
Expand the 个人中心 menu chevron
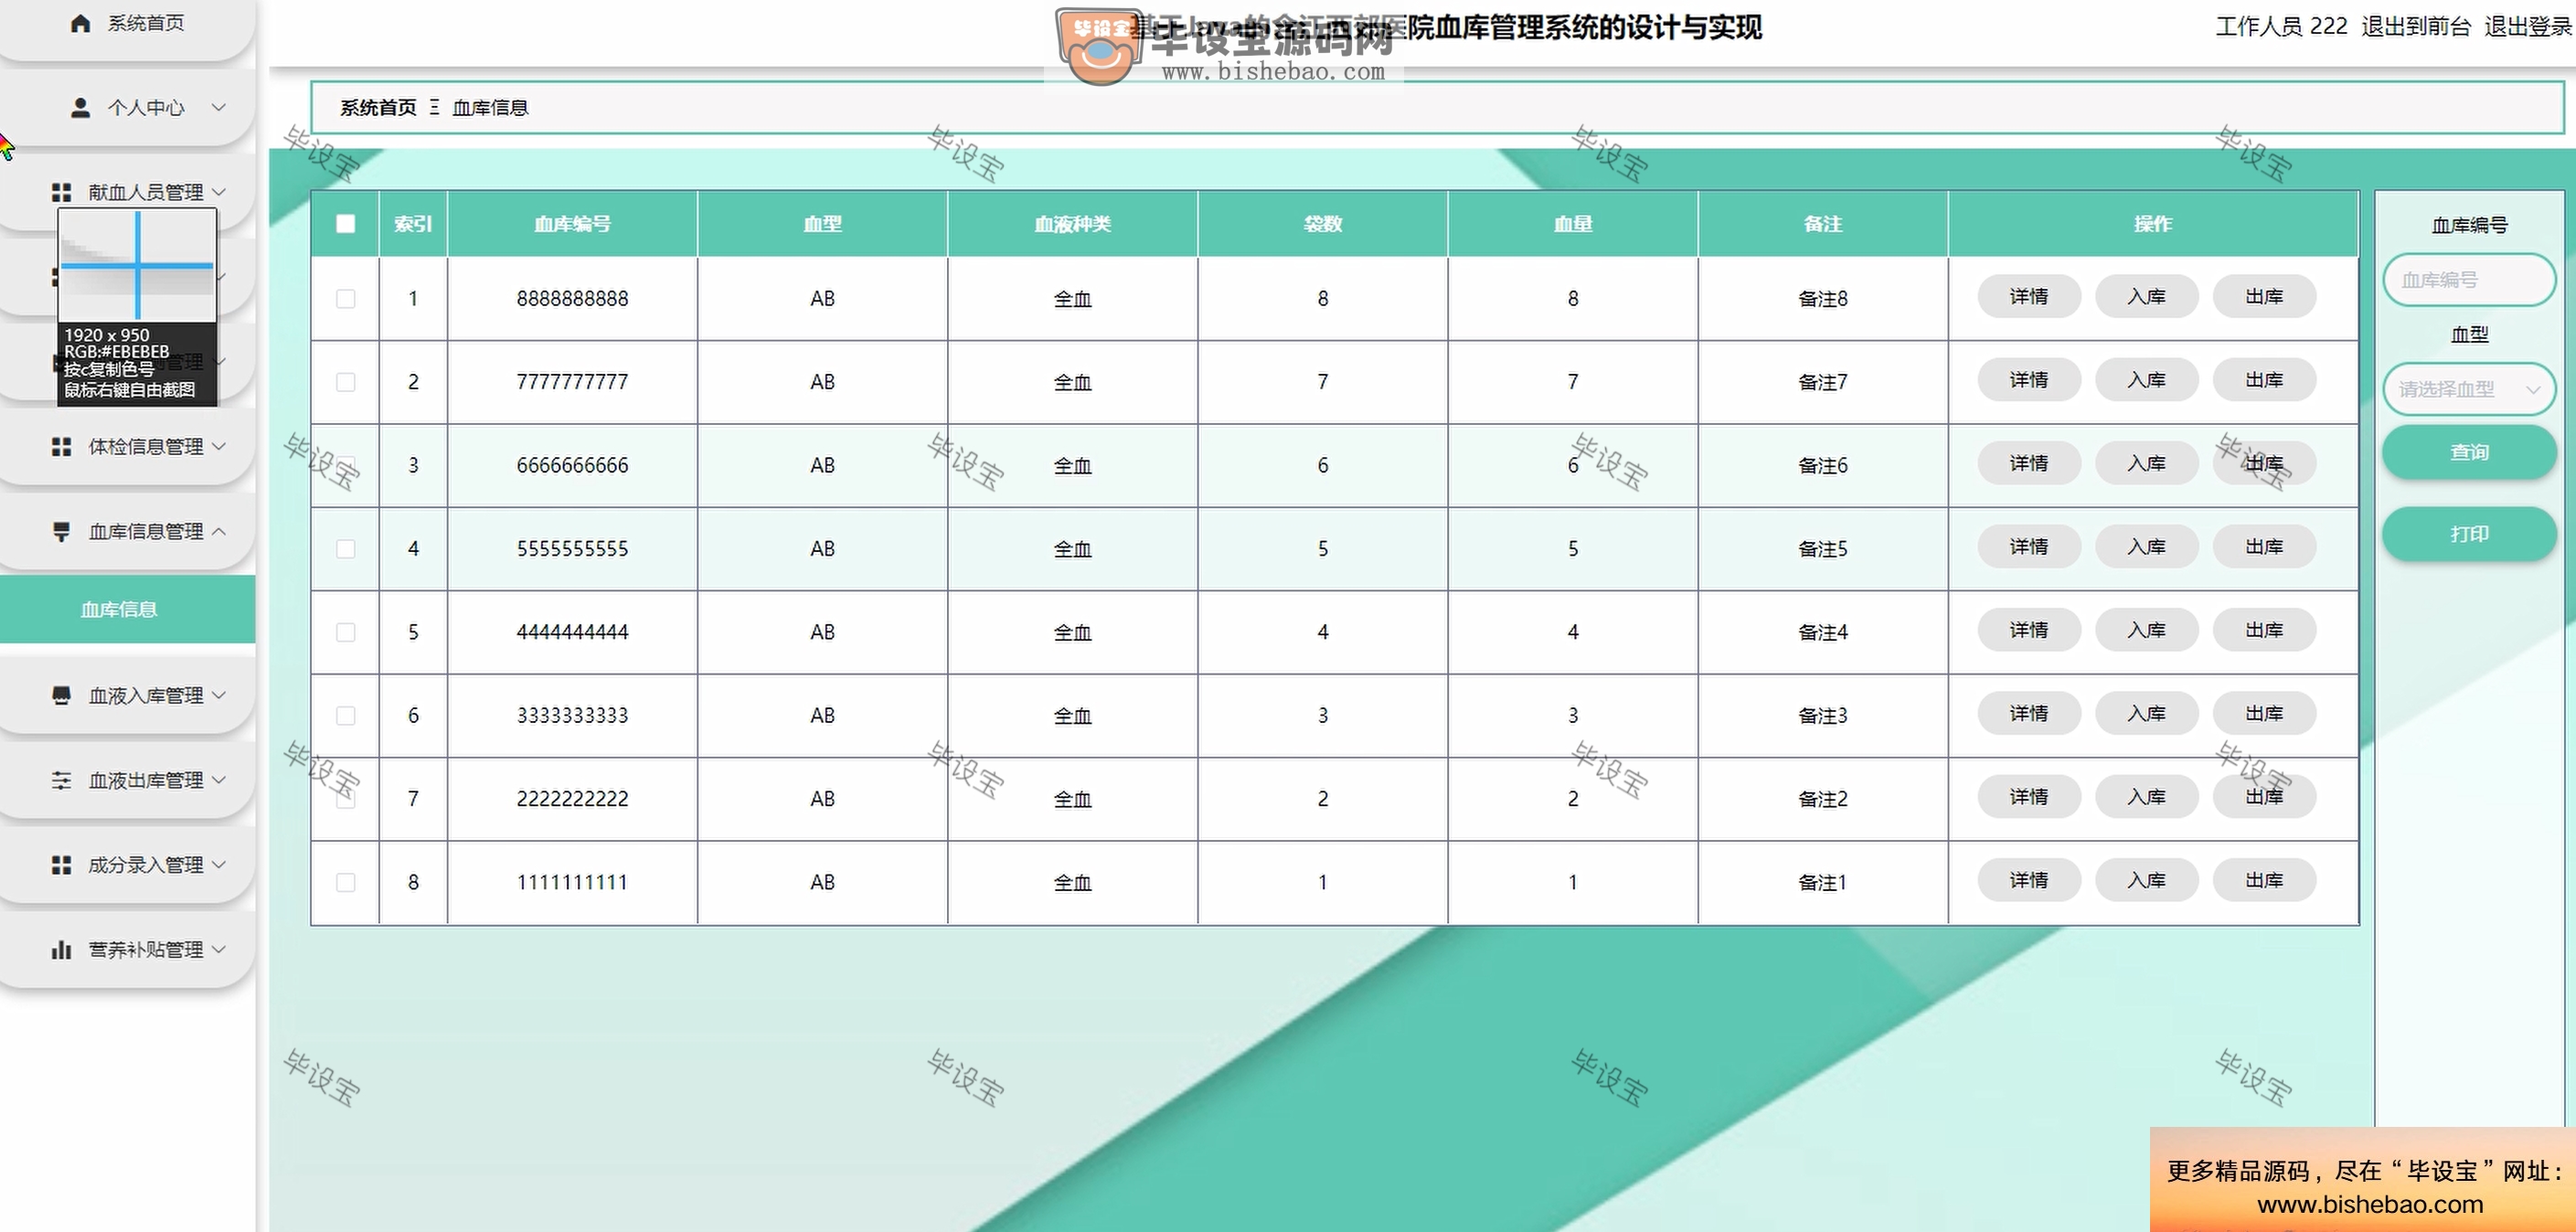[219, 107]
